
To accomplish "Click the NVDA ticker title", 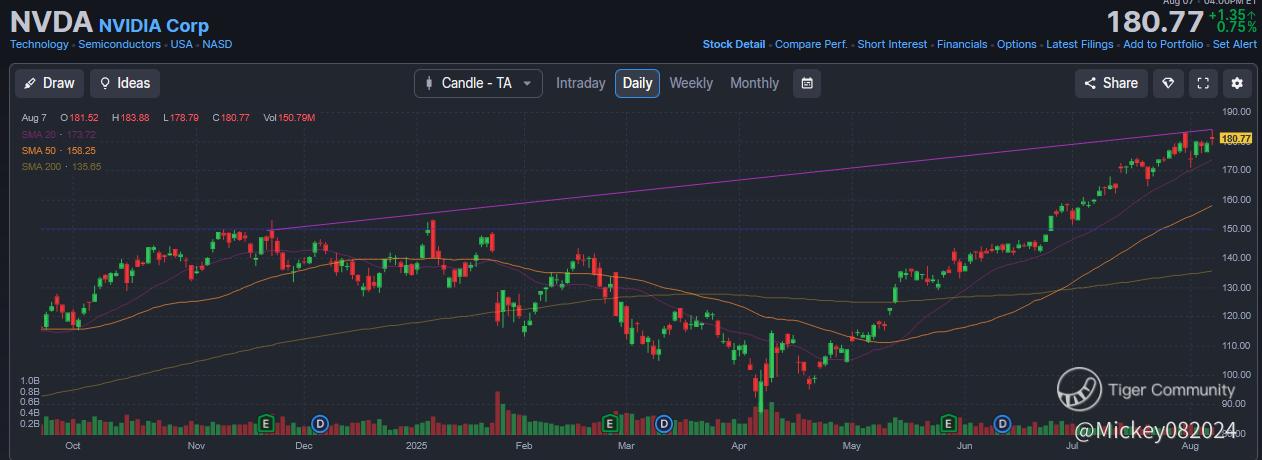I will click(x=51, y=22).
